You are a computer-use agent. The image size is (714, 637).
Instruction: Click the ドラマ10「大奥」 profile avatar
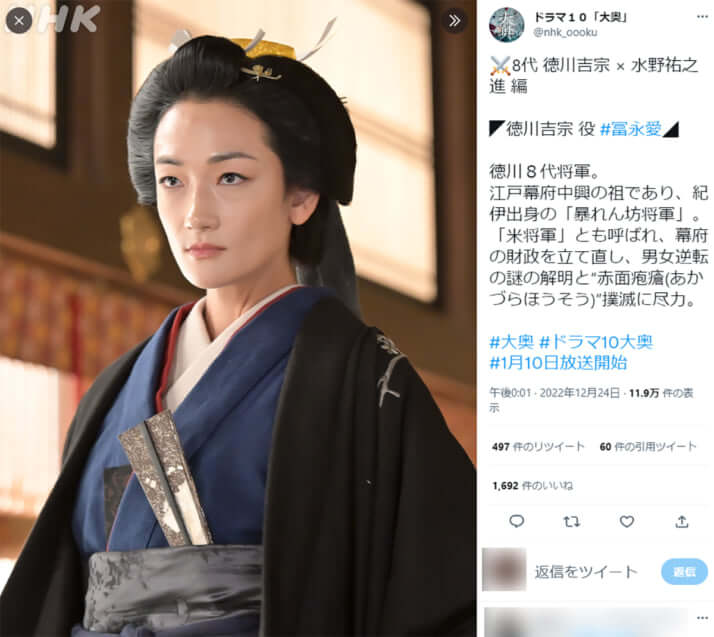click(x=506, y=24)
